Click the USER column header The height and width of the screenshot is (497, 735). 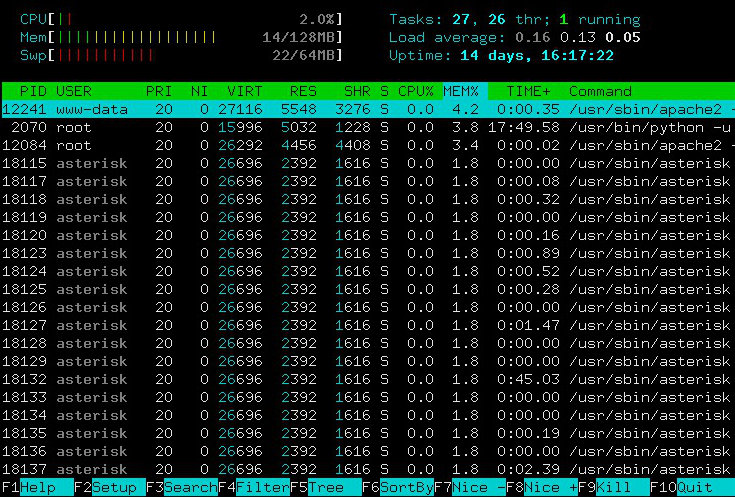point(75,91)
